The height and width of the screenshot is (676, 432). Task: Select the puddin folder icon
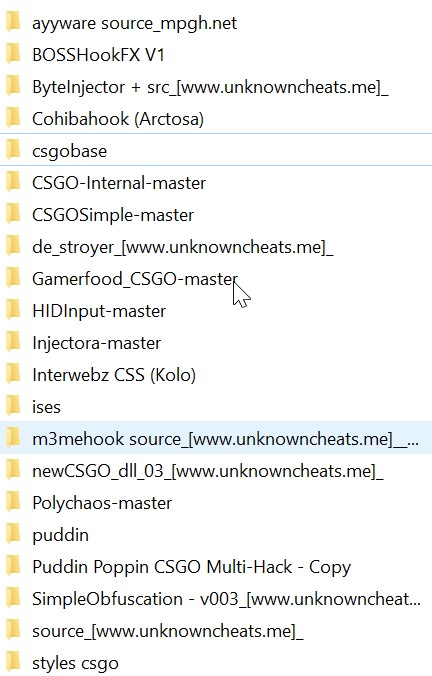pyautogui.click(x=13, y=534)
